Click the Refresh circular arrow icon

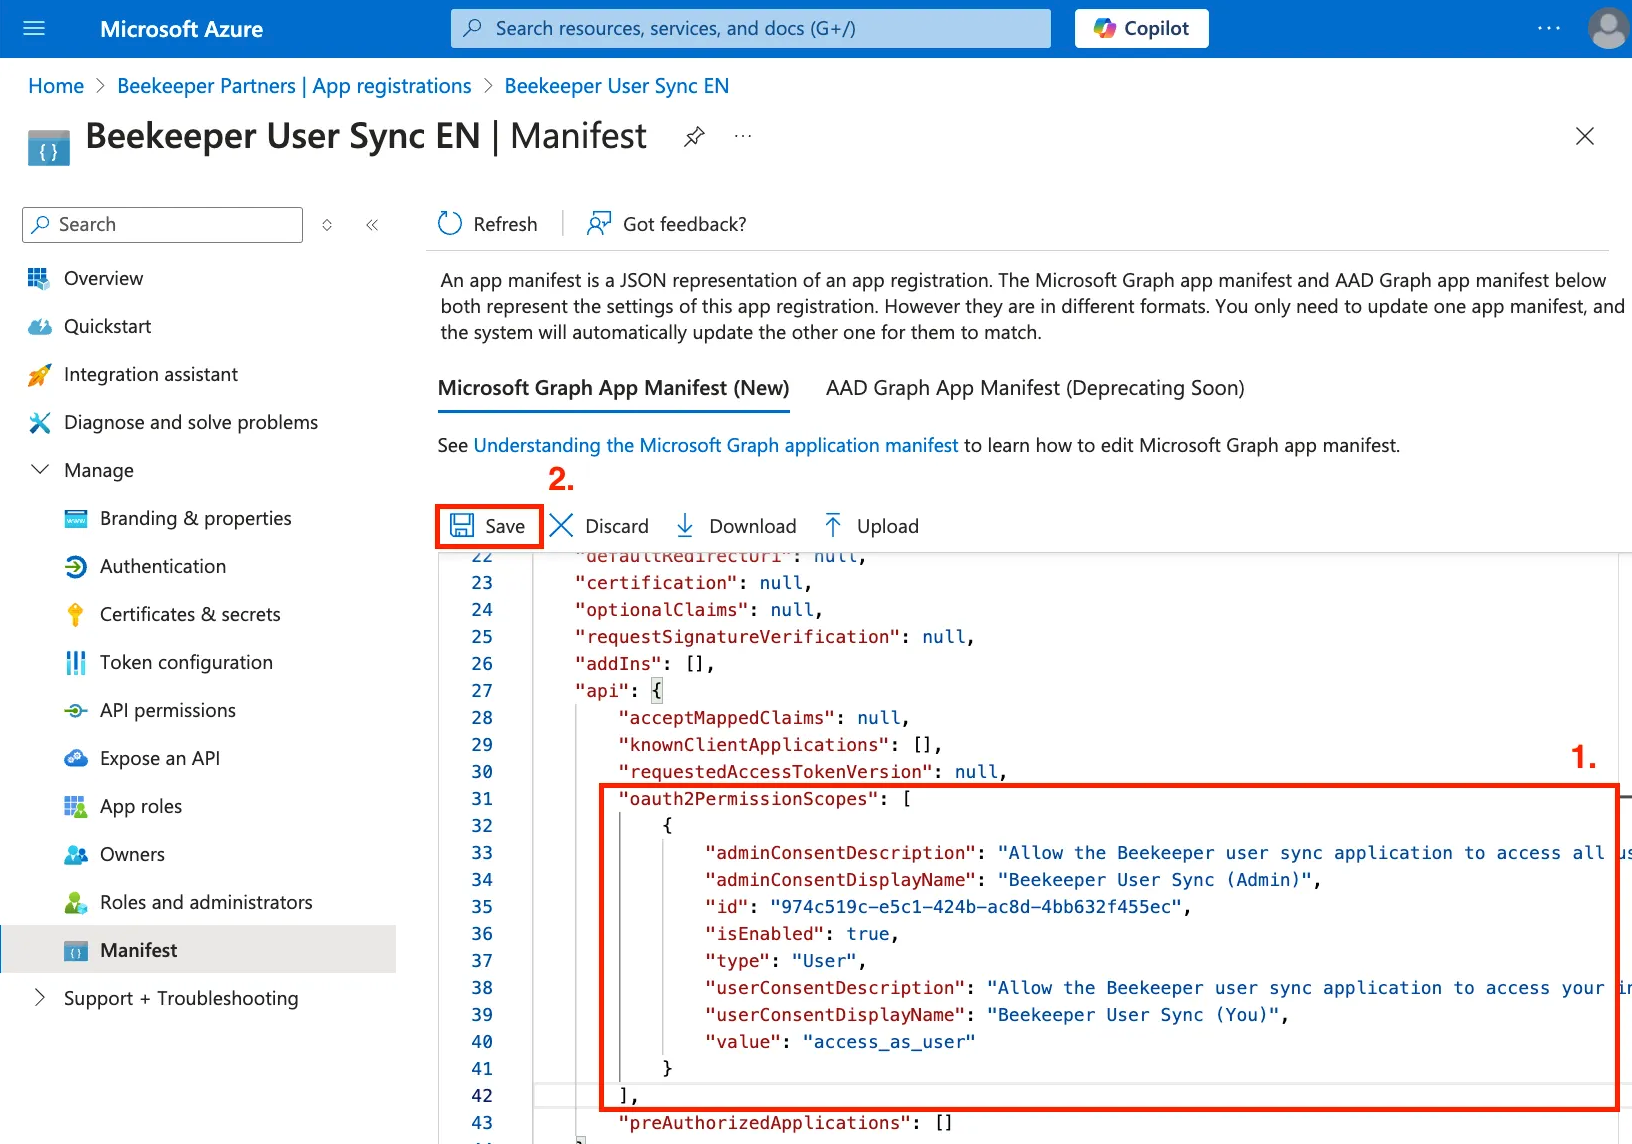[x=450, y=224]
